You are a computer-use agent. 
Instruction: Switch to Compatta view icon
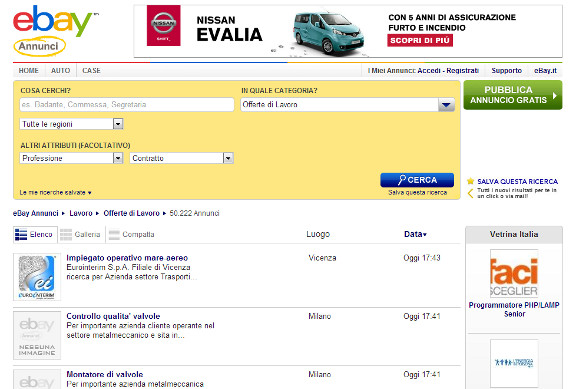coord(114,234)
